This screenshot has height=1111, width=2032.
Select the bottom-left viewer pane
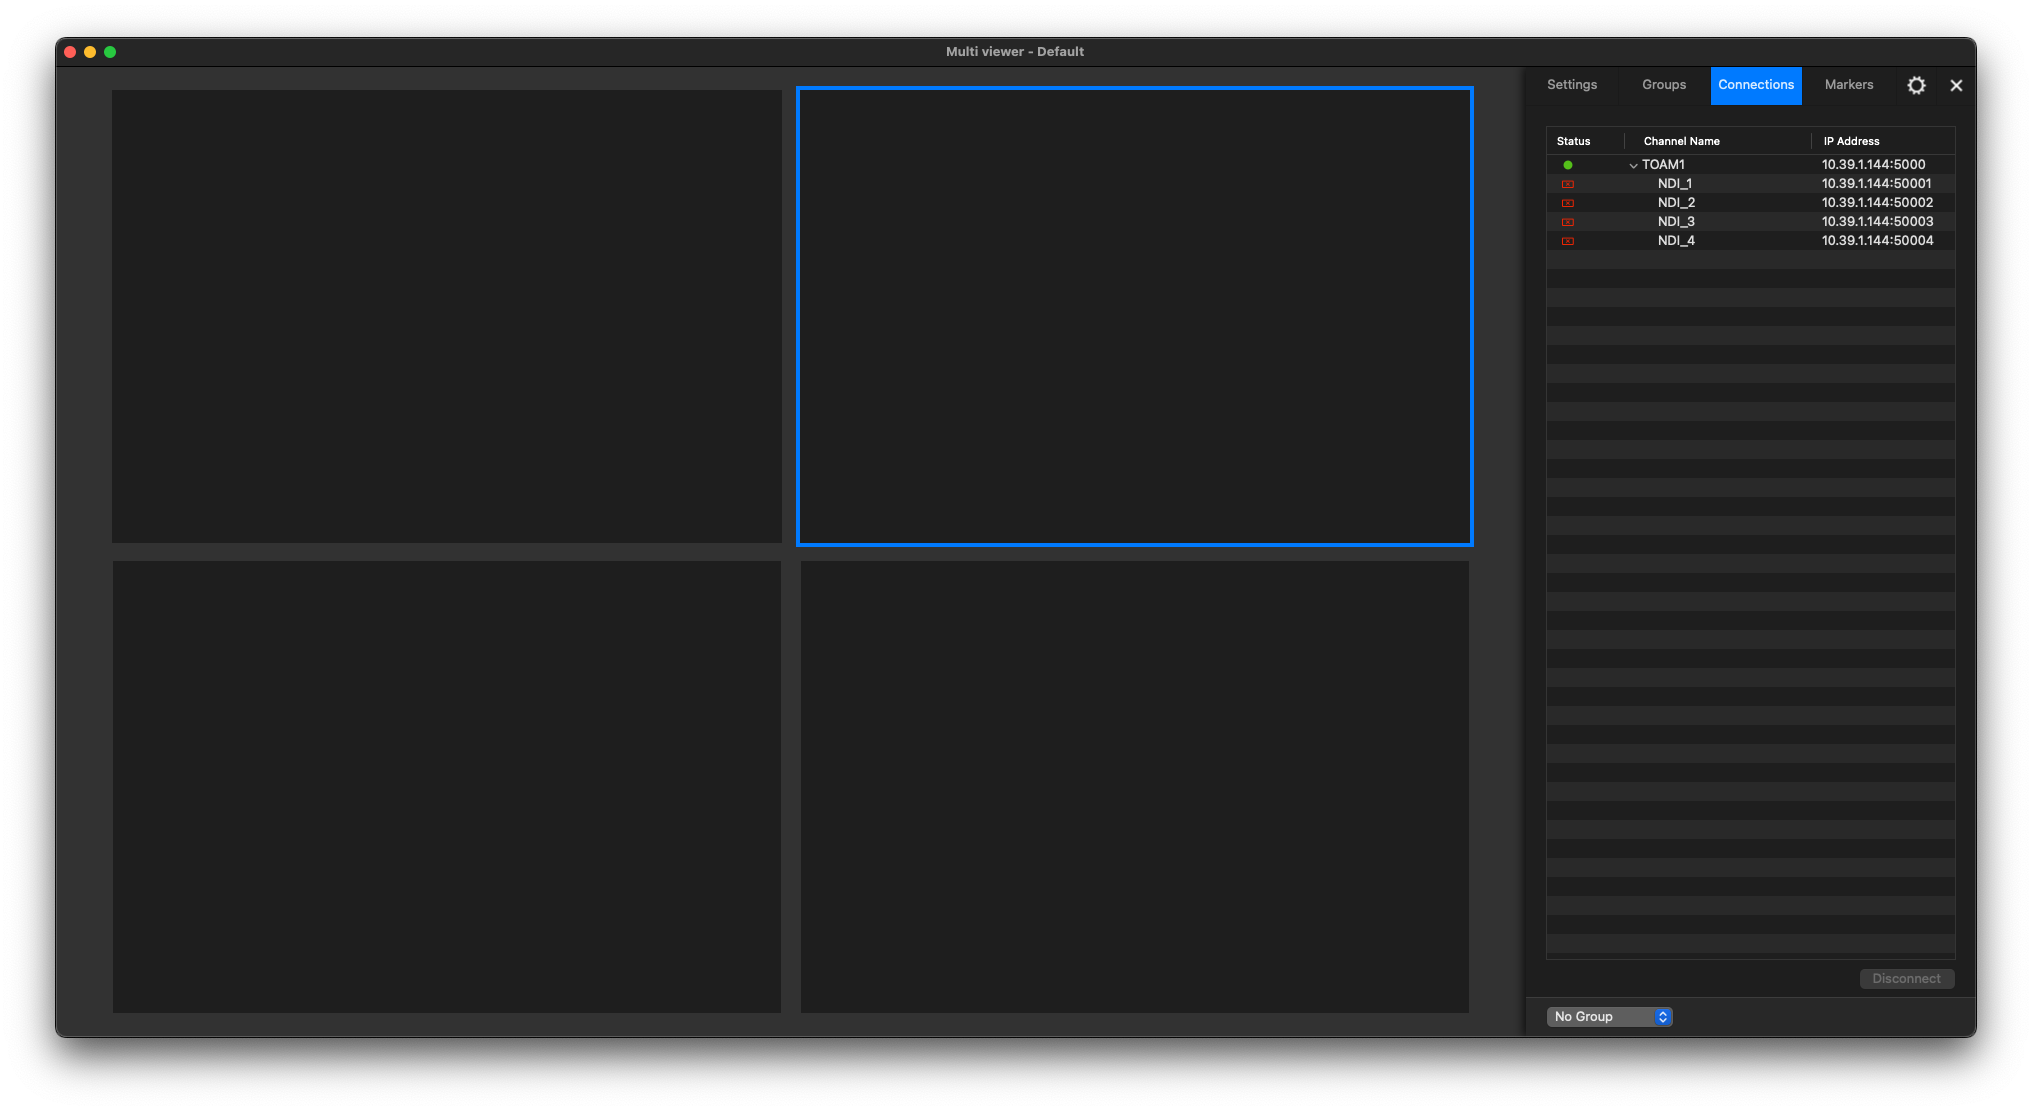pyautogui.click(x=447, y=787)
